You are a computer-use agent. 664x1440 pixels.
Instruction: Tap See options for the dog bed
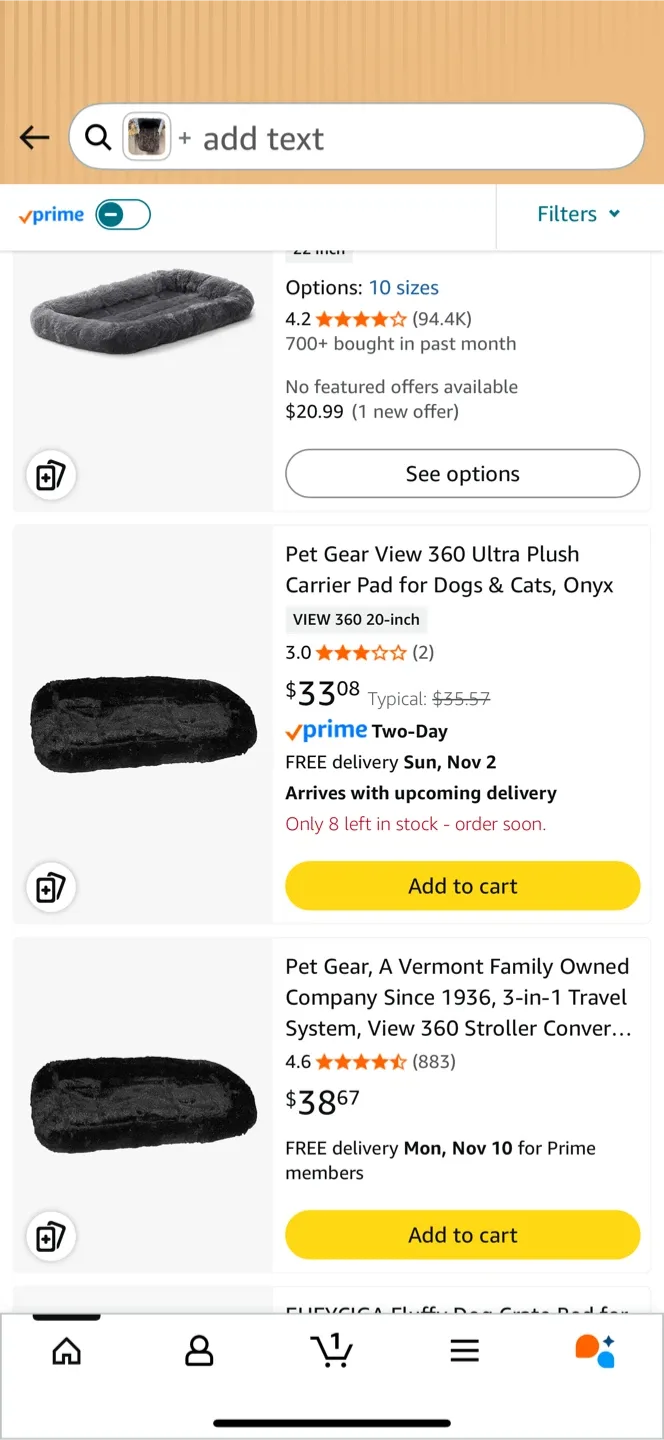click(x=462, y=473)
